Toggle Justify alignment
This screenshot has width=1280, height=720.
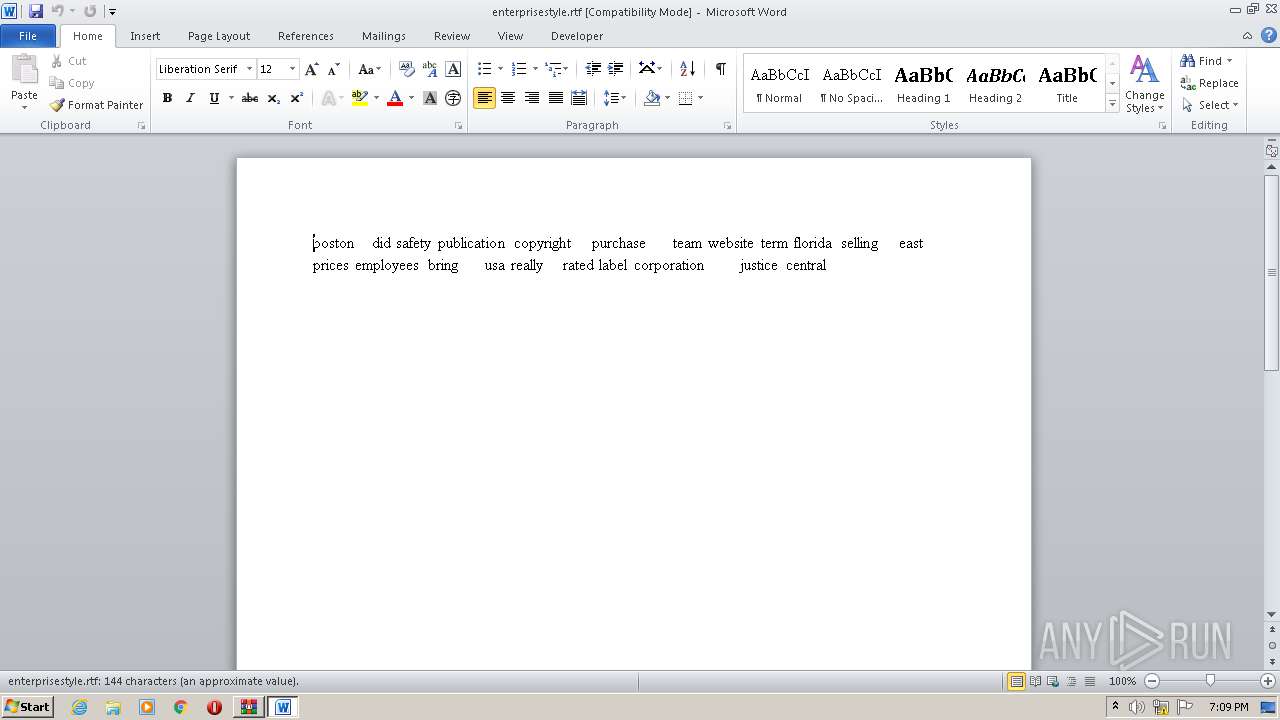[x=555, y=98]
